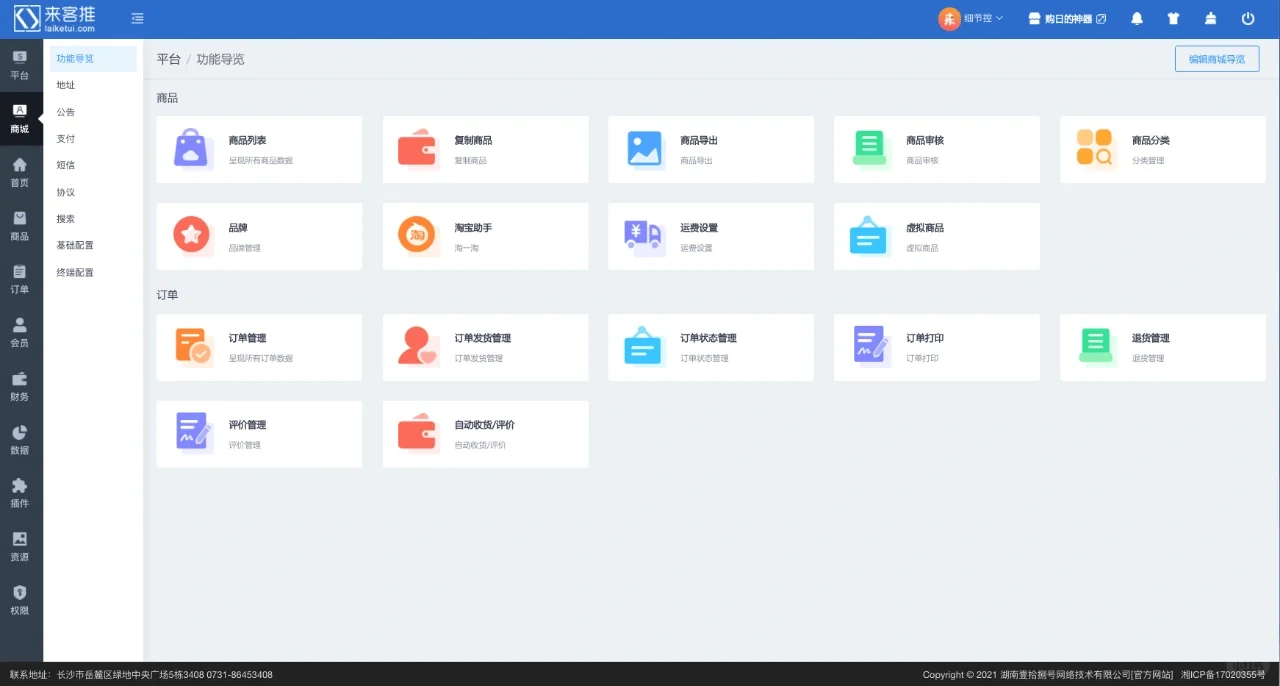
Task: Open the 商品导出 image icon
Action: (x=645, y=149)
